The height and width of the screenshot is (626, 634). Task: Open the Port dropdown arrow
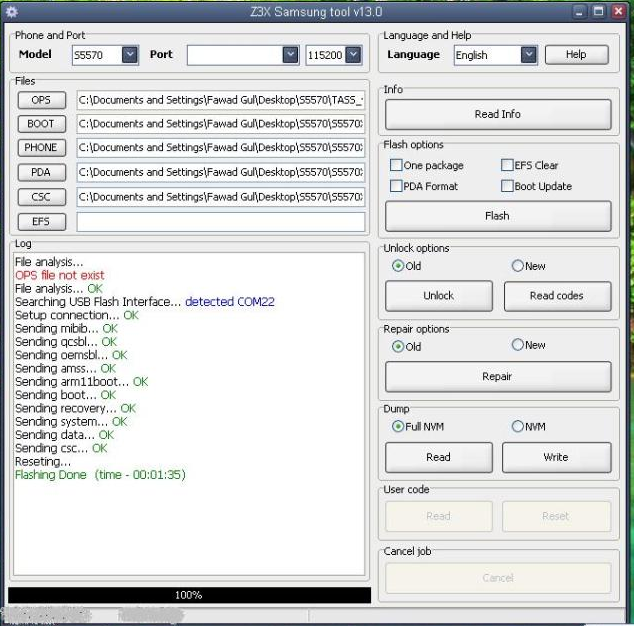(290, 55)
